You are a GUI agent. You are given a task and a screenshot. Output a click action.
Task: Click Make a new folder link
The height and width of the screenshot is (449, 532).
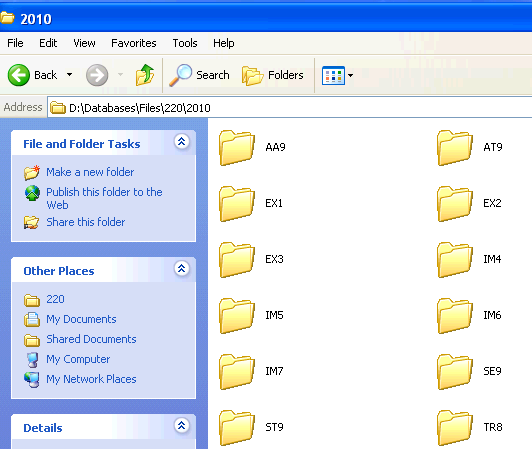[90, 172]
